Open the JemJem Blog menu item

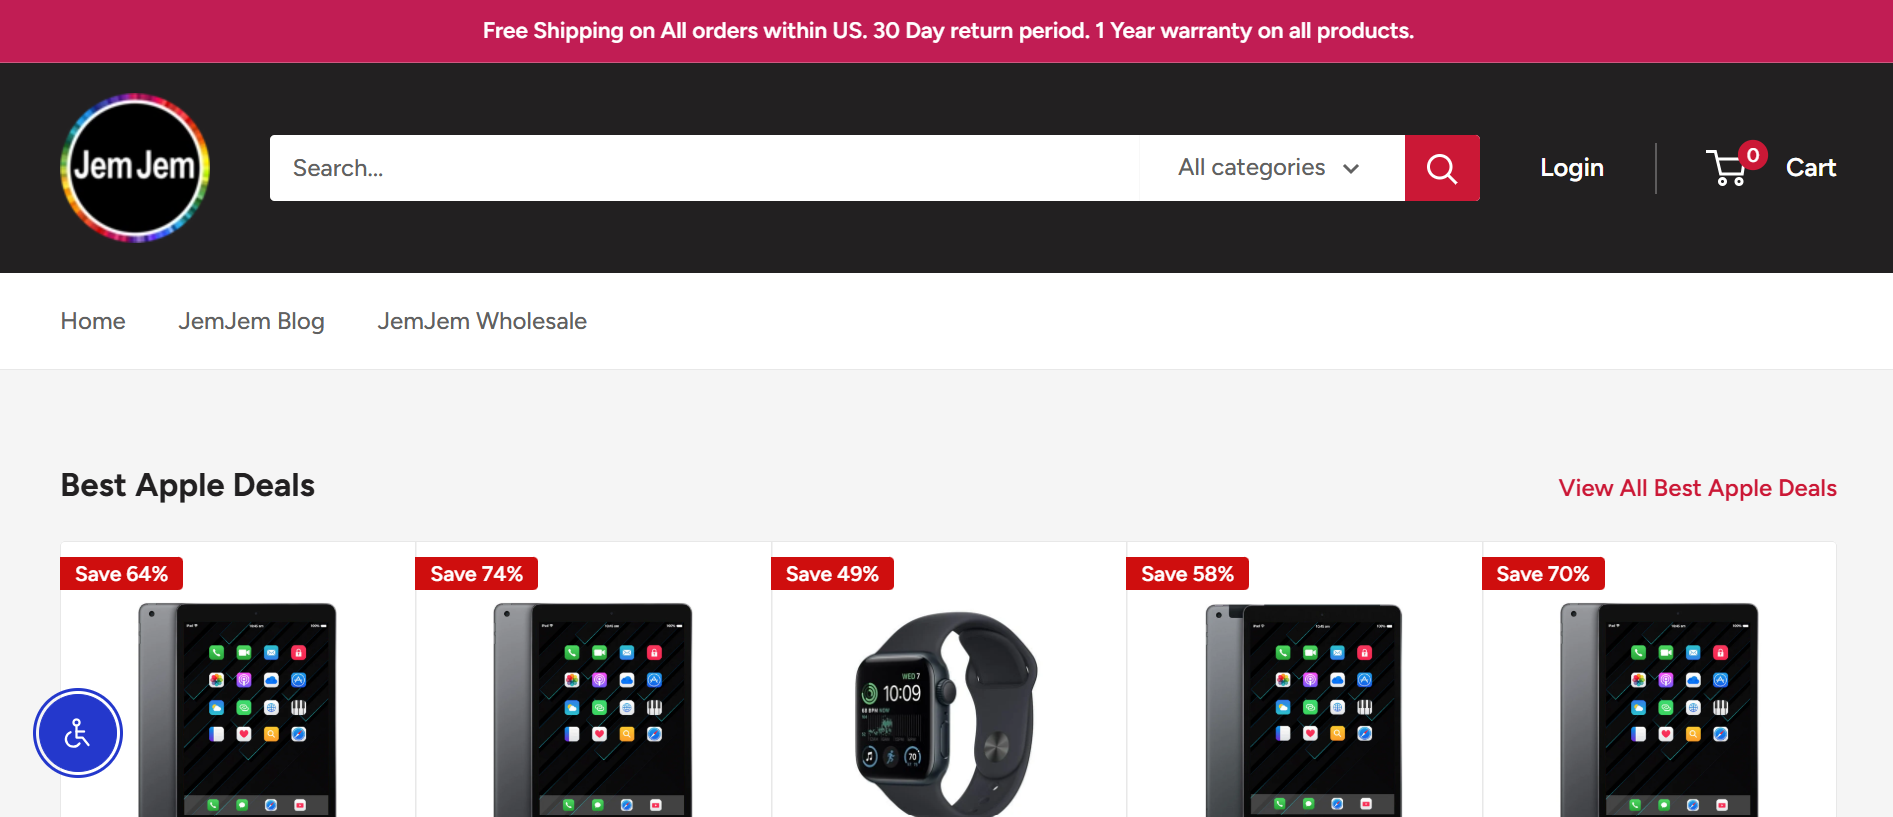(251, 321)
